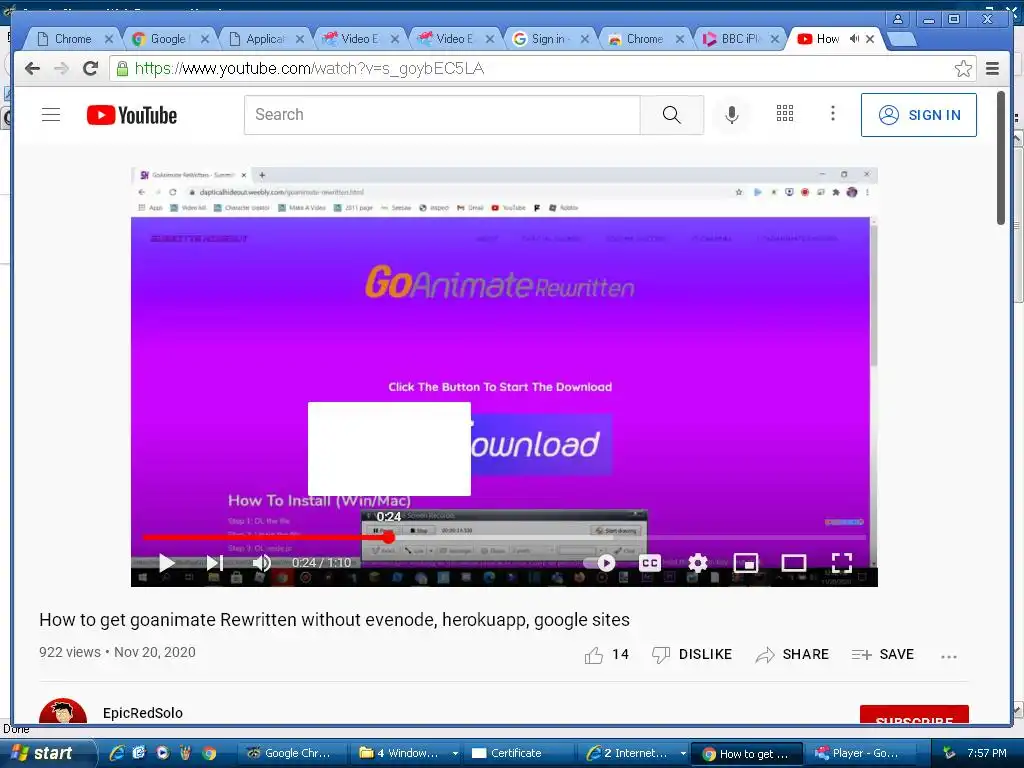Click the SIGN IN button
This screenshot has height=768, width=1024.
(x=918, y=115)
